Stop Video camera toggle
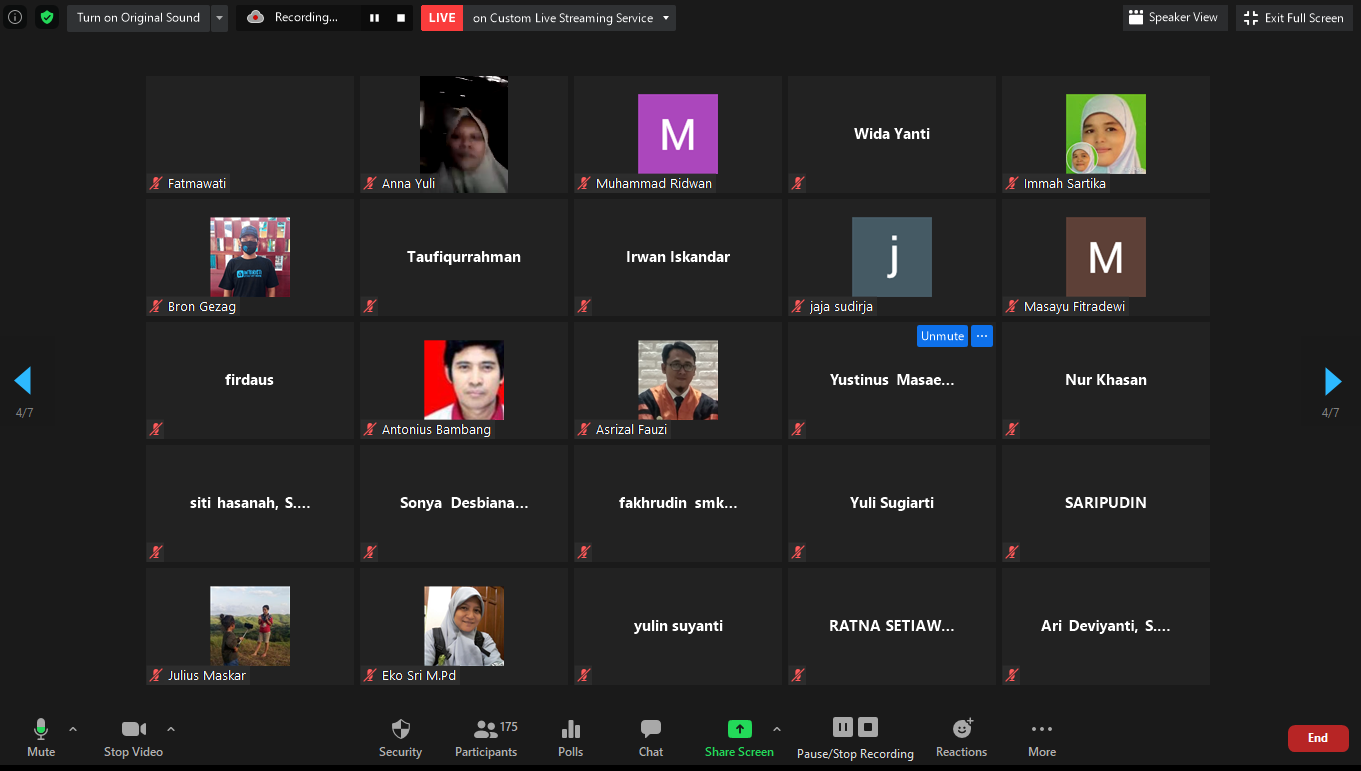 pos(133,729)
